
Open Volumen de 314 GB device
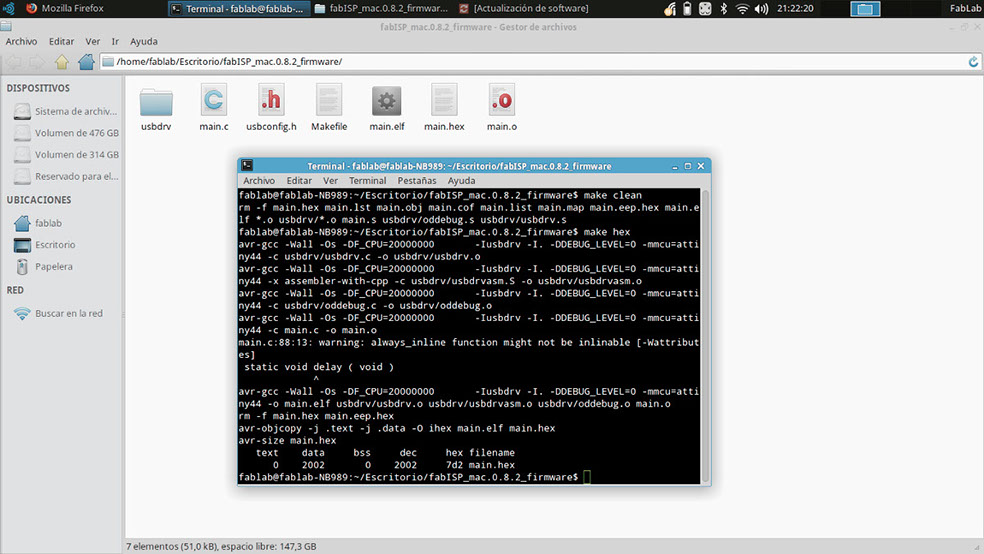(66, 154)
